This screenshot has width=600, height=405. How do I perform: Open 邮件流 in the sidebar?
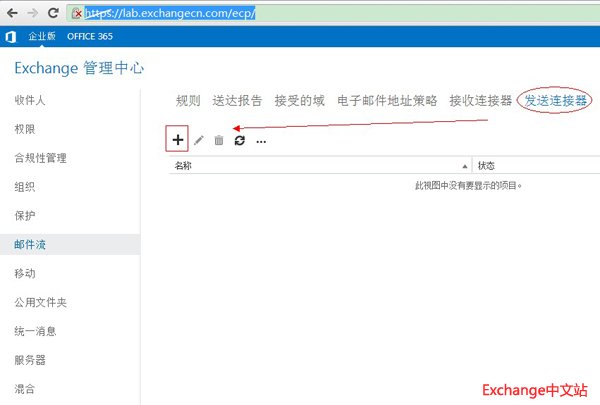(30, 245)
